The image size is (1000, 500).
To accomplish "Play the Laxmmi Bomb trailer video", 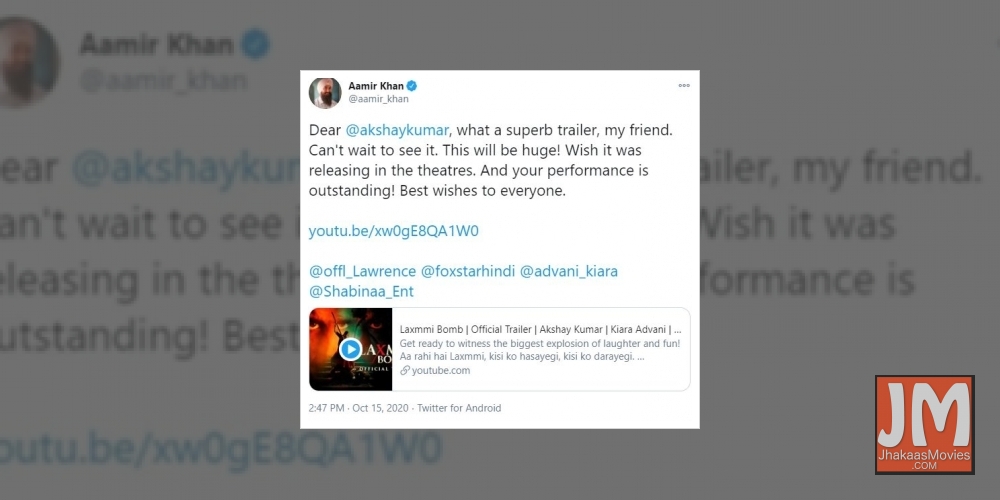I will (x=350, y=349).
